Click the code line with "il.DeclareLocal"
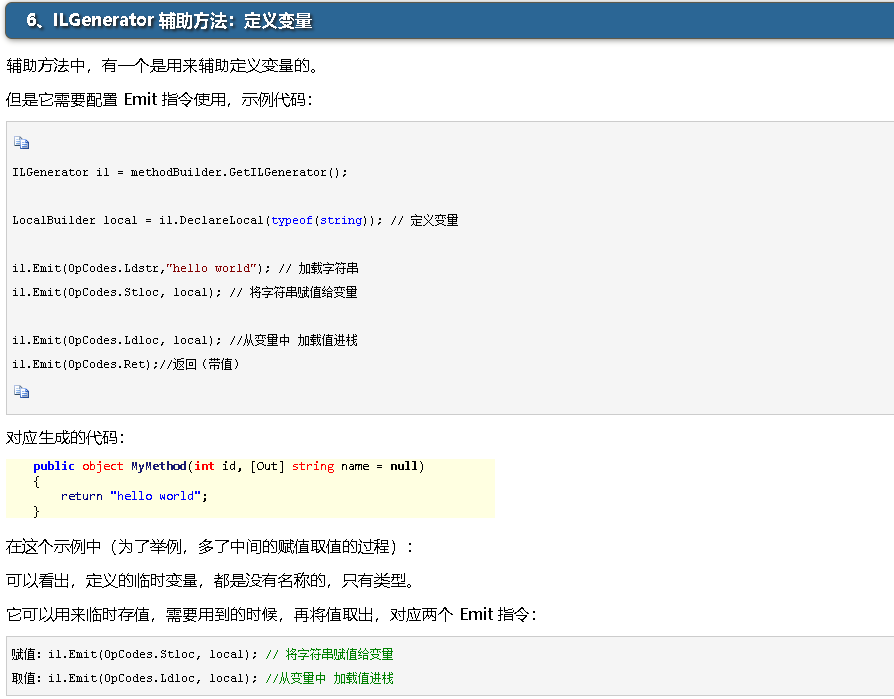 (235, 220)
